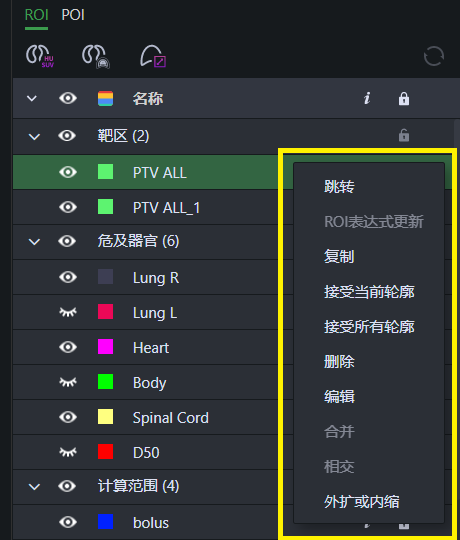Toggle visibility of Heart ROI
Image resolution: width=460 pixels, height=540 pixels.
tap(68, 347)
